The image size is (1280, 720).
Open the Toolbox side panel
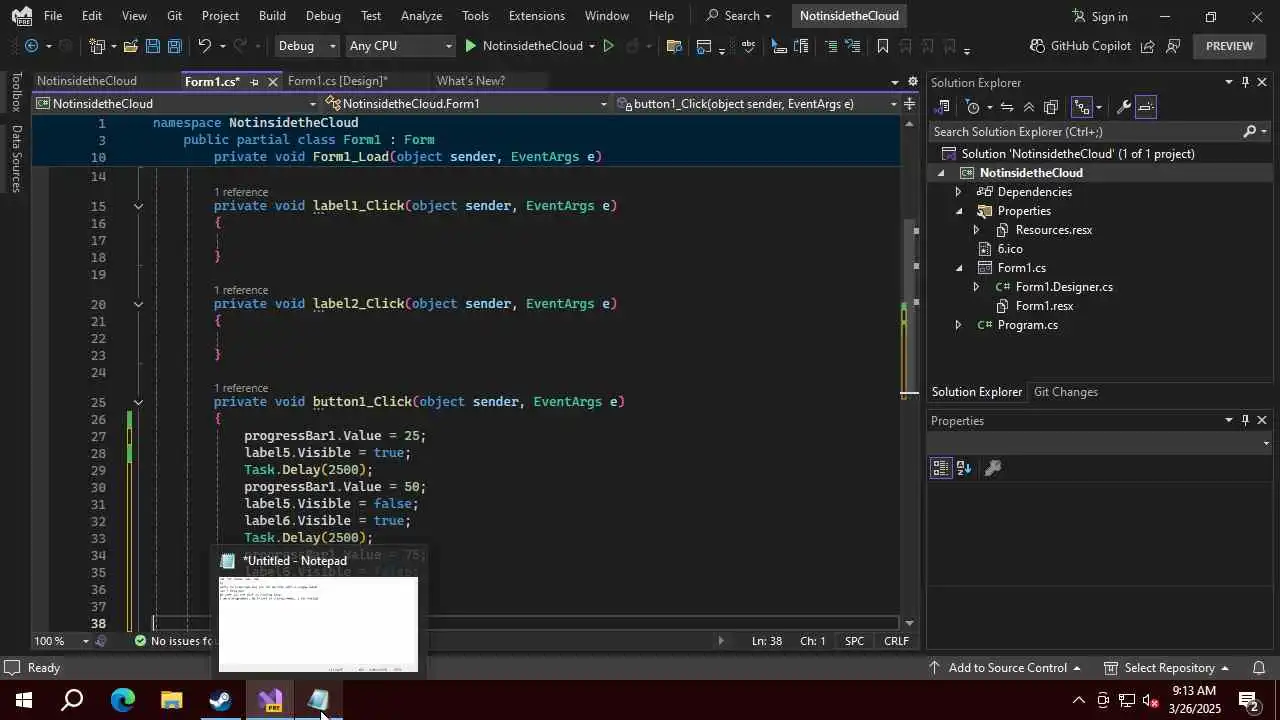pyautogui.click(x=16, y=92)
